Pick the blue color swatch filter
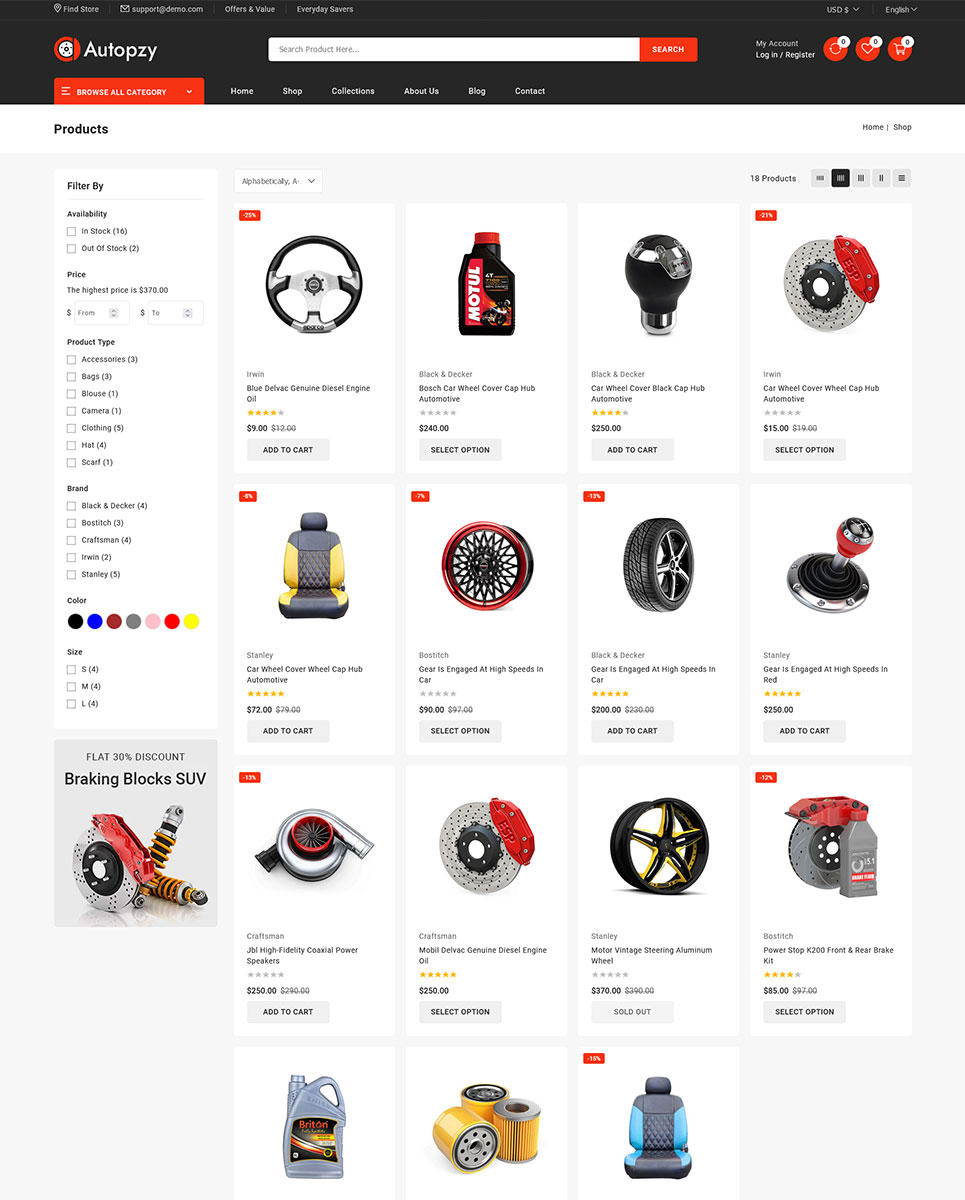 [x=95, y=621]
